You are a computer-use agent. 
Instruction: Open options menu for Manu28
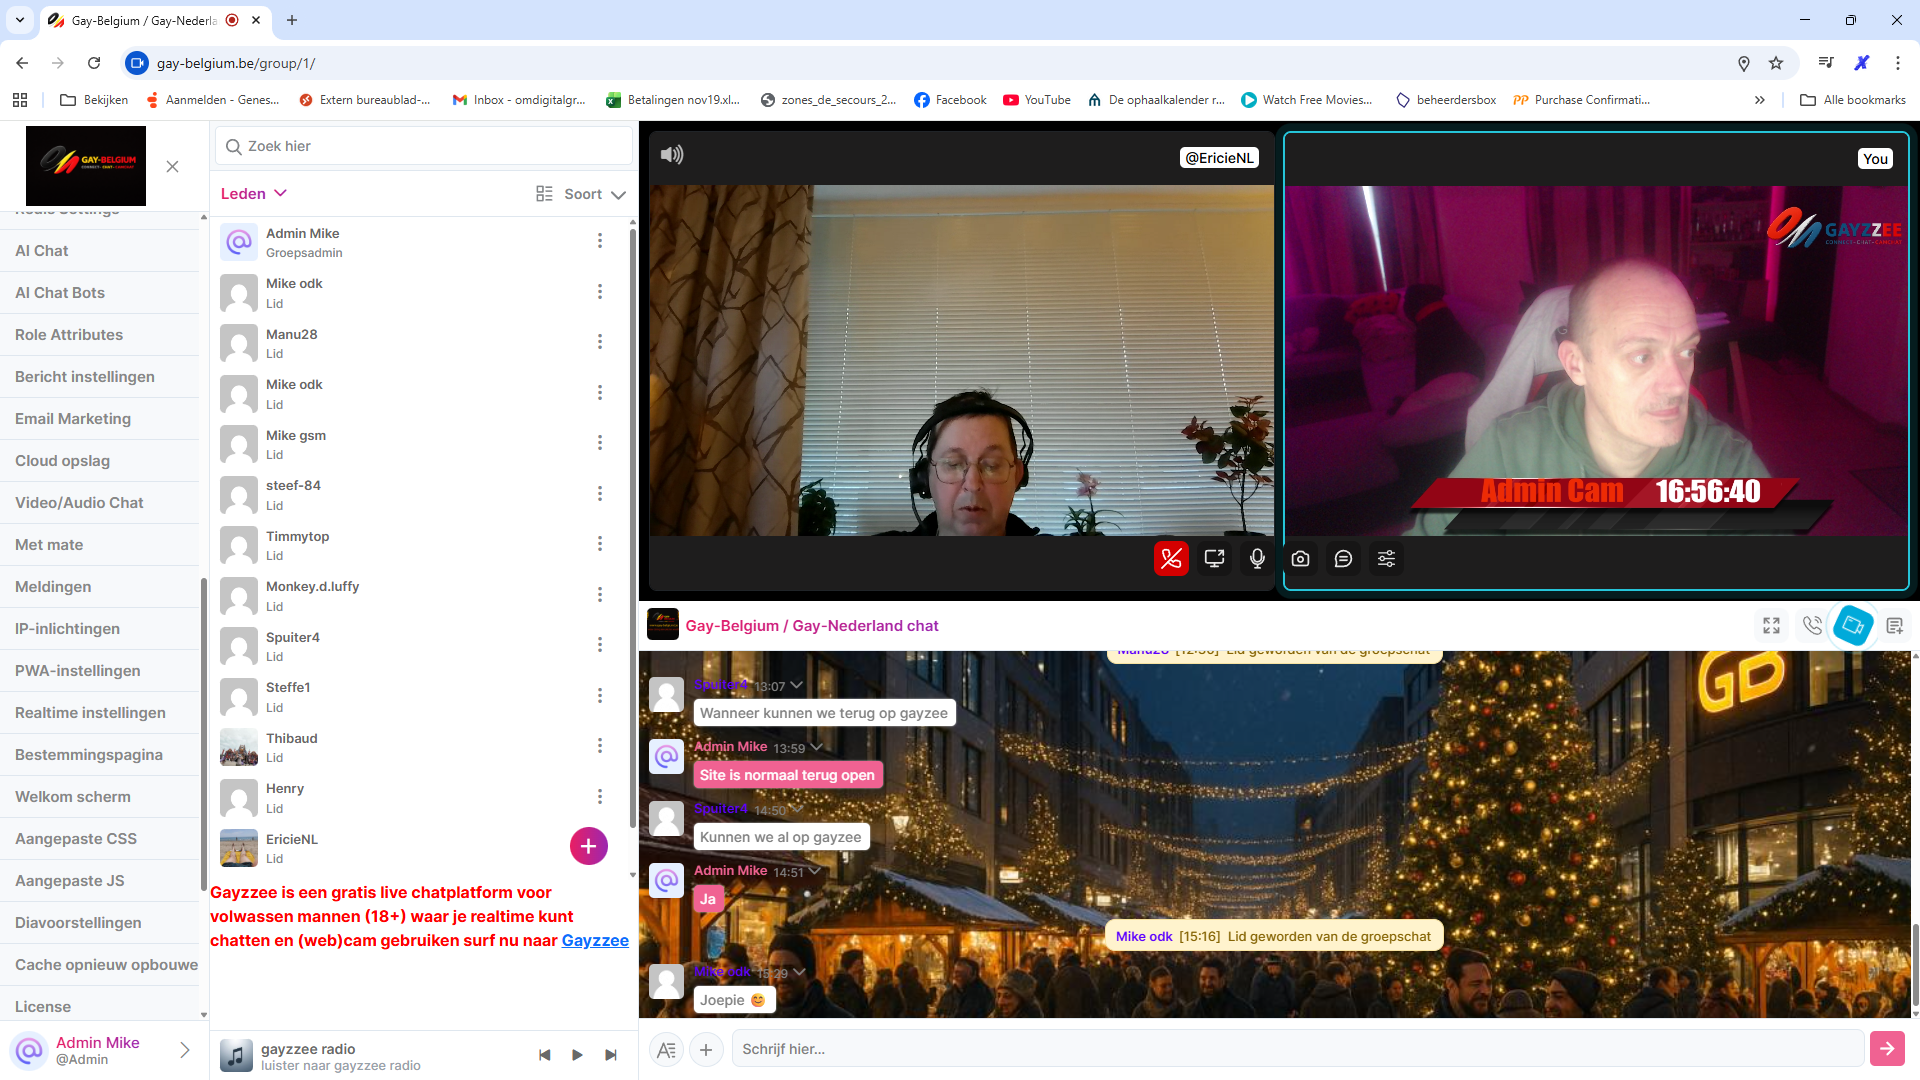pyautogui.click(x=600, y=342)
